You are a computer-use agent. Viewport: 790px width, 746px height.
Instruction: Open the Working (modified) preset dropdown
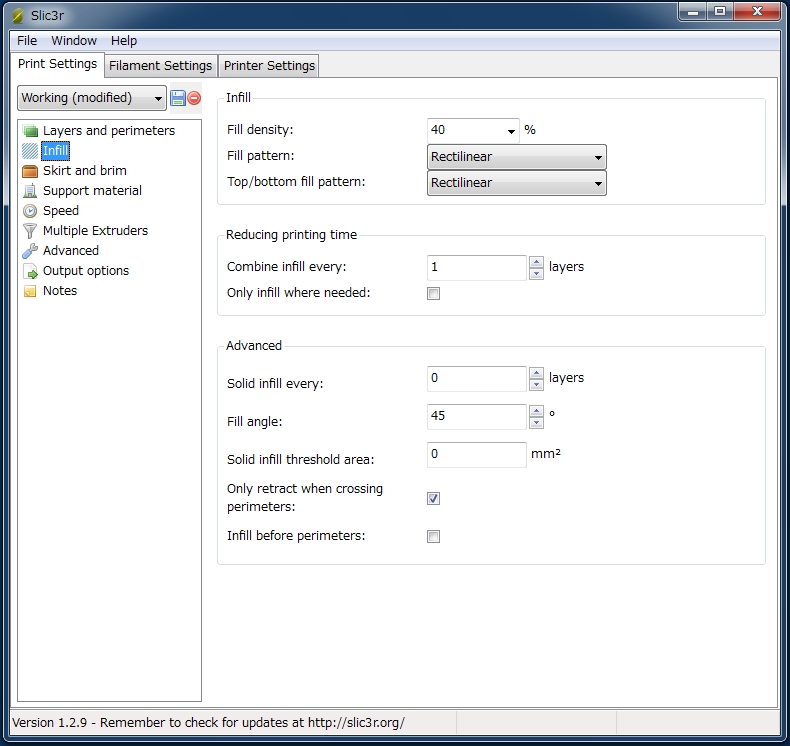[x=92, y=98]
